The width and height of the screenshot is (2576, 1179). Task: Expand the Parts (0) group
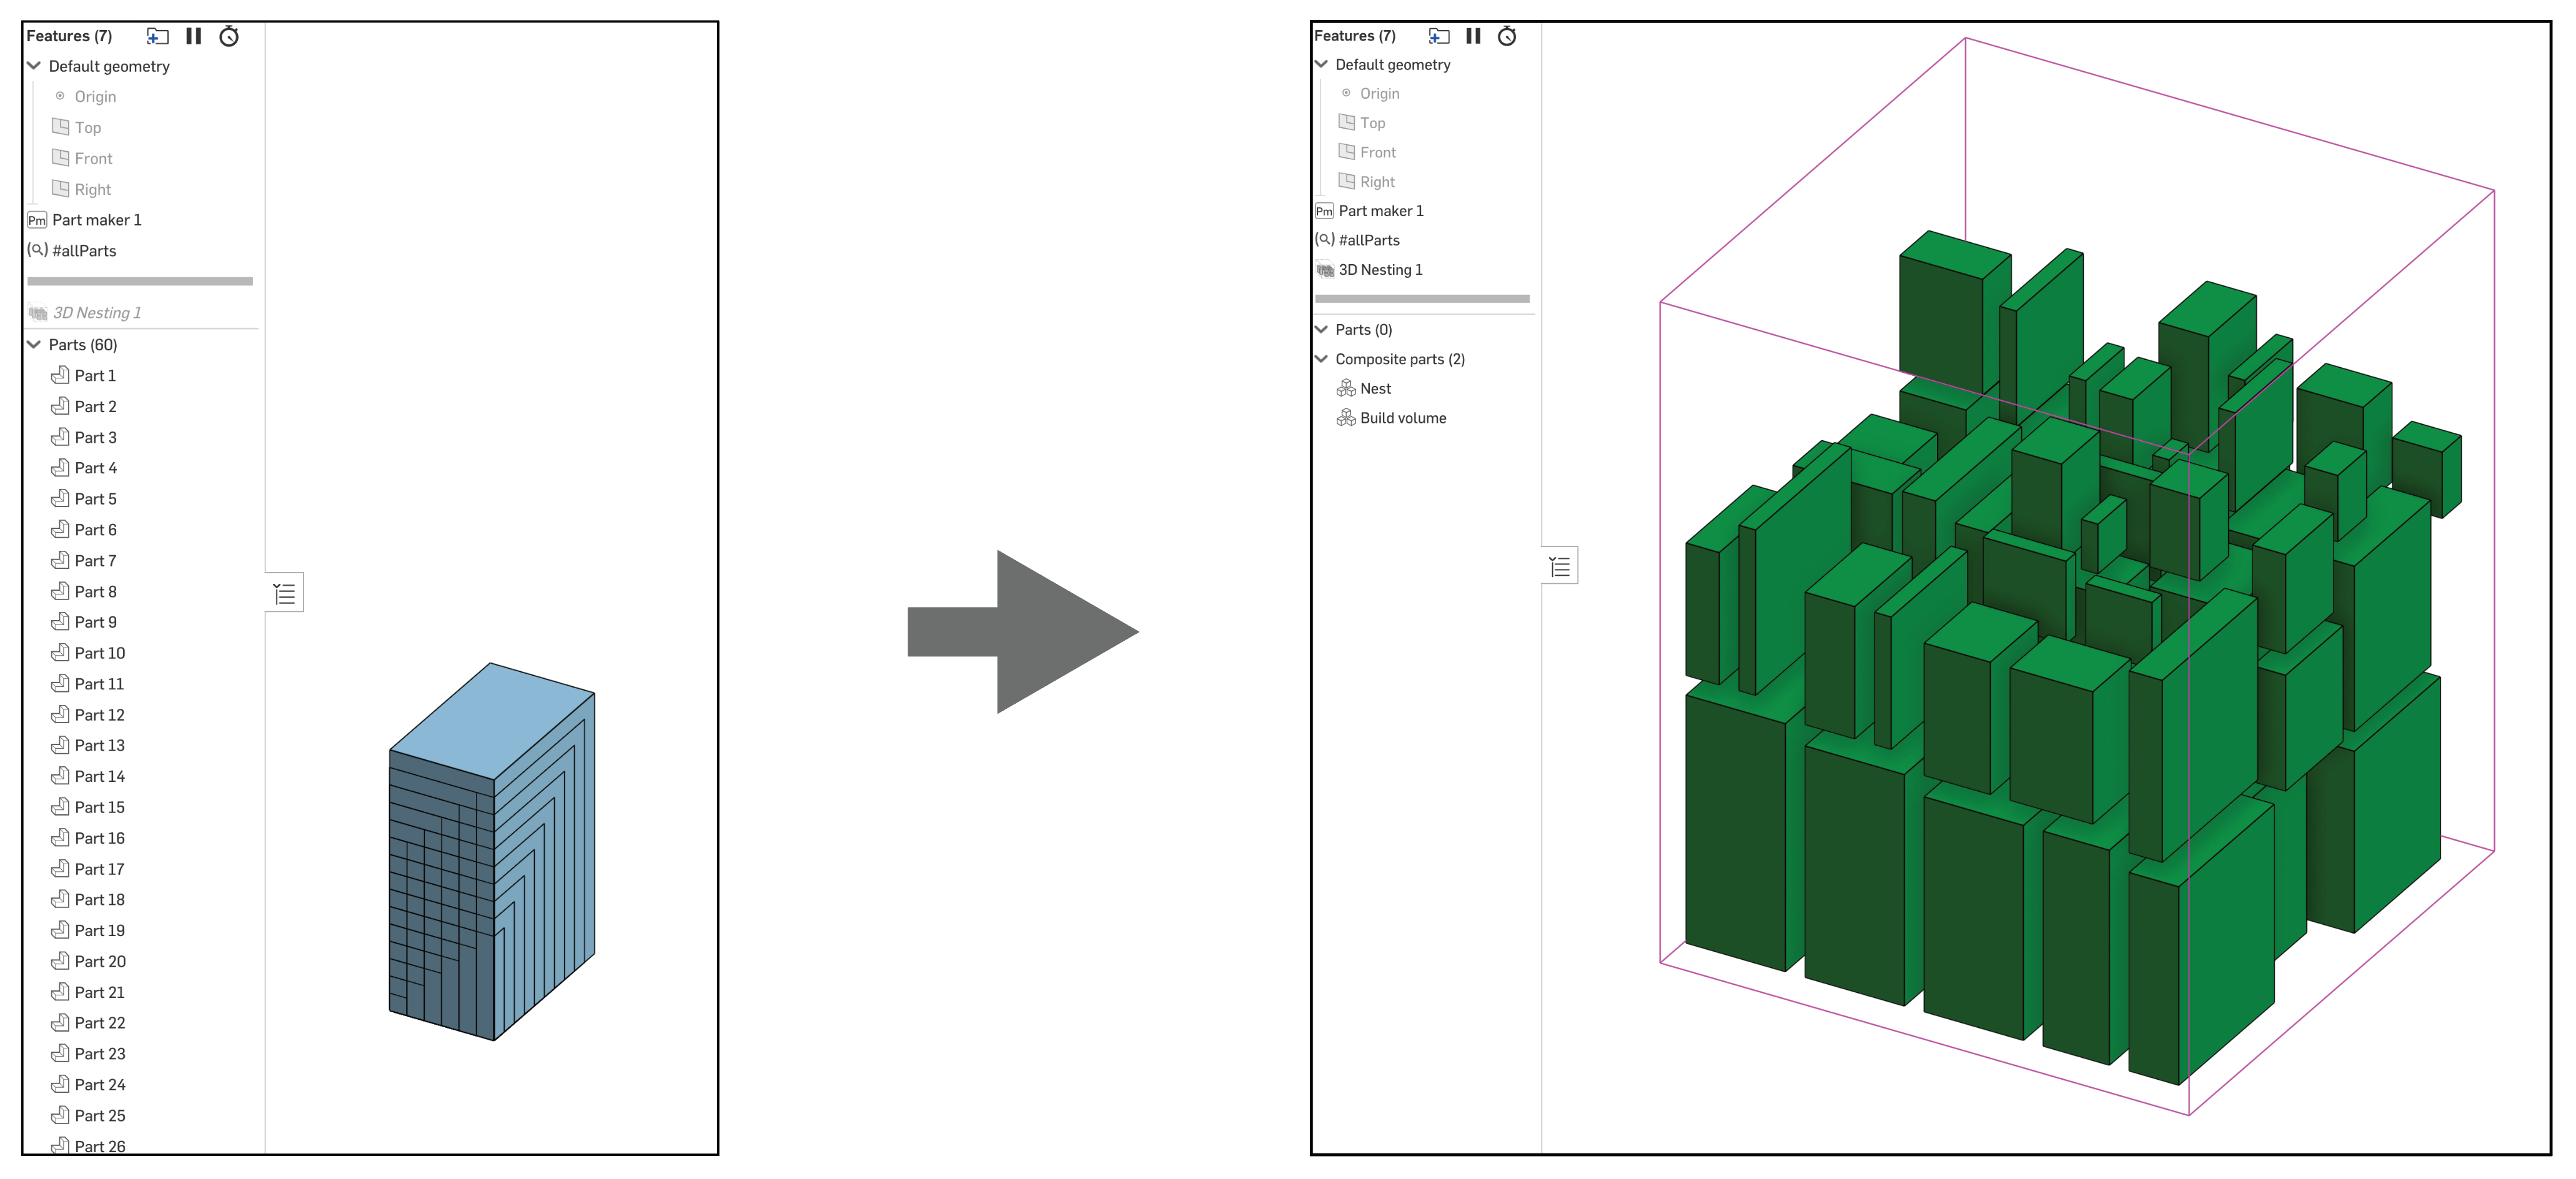click(x=1321, y=329)
